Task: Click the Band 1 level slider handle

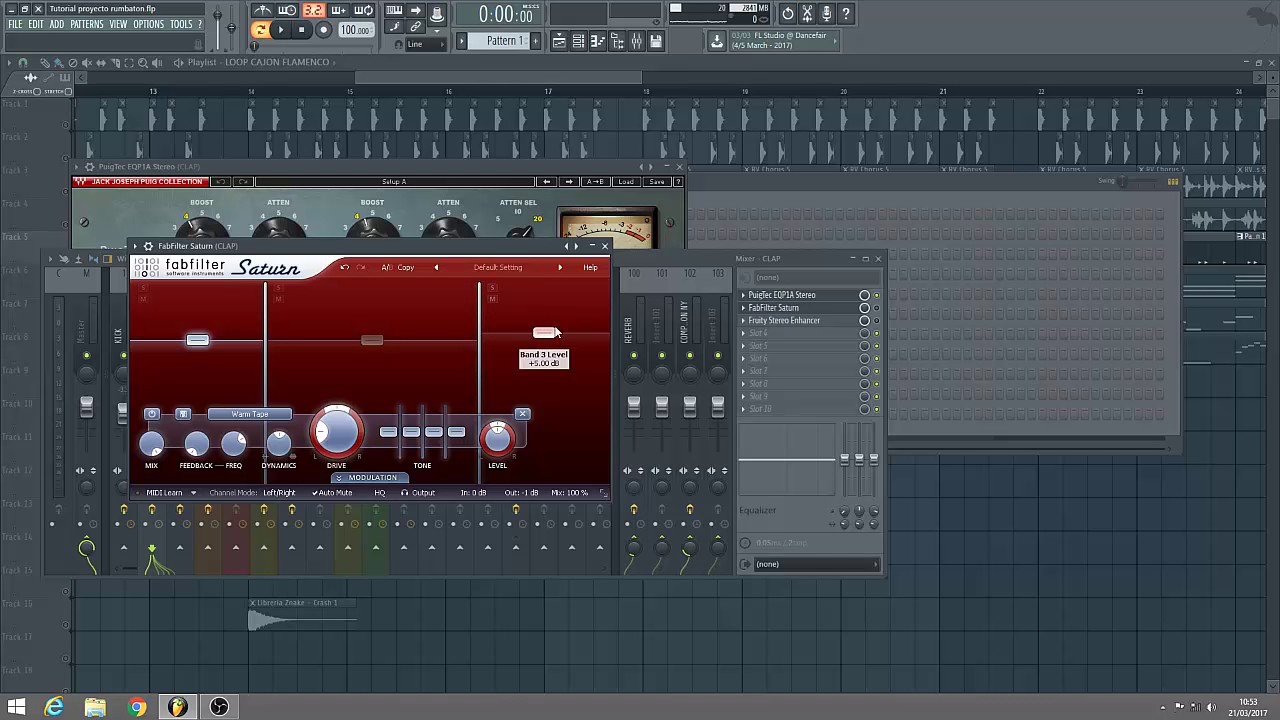Action: click(198, 340)
